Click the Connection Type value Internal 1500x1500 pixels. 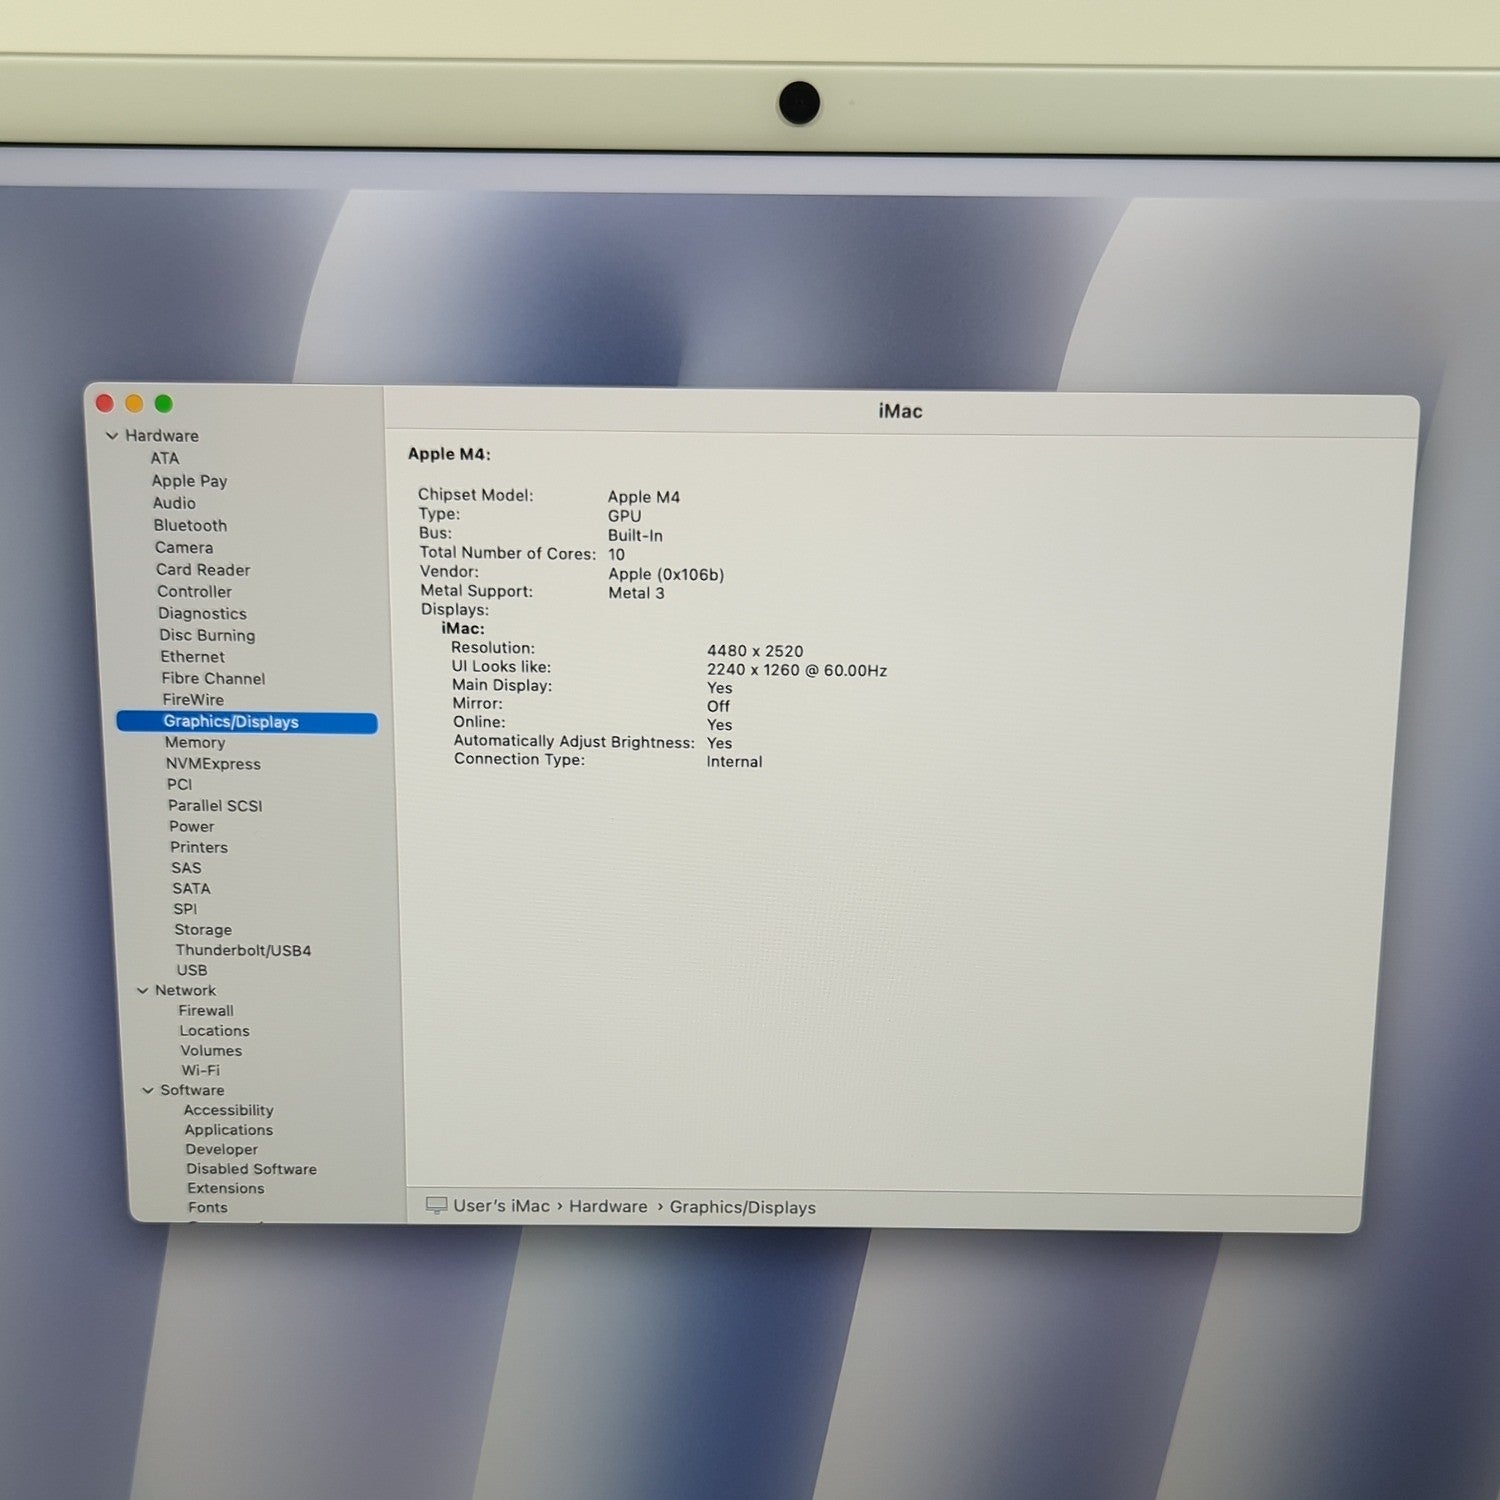coord(734,762)
